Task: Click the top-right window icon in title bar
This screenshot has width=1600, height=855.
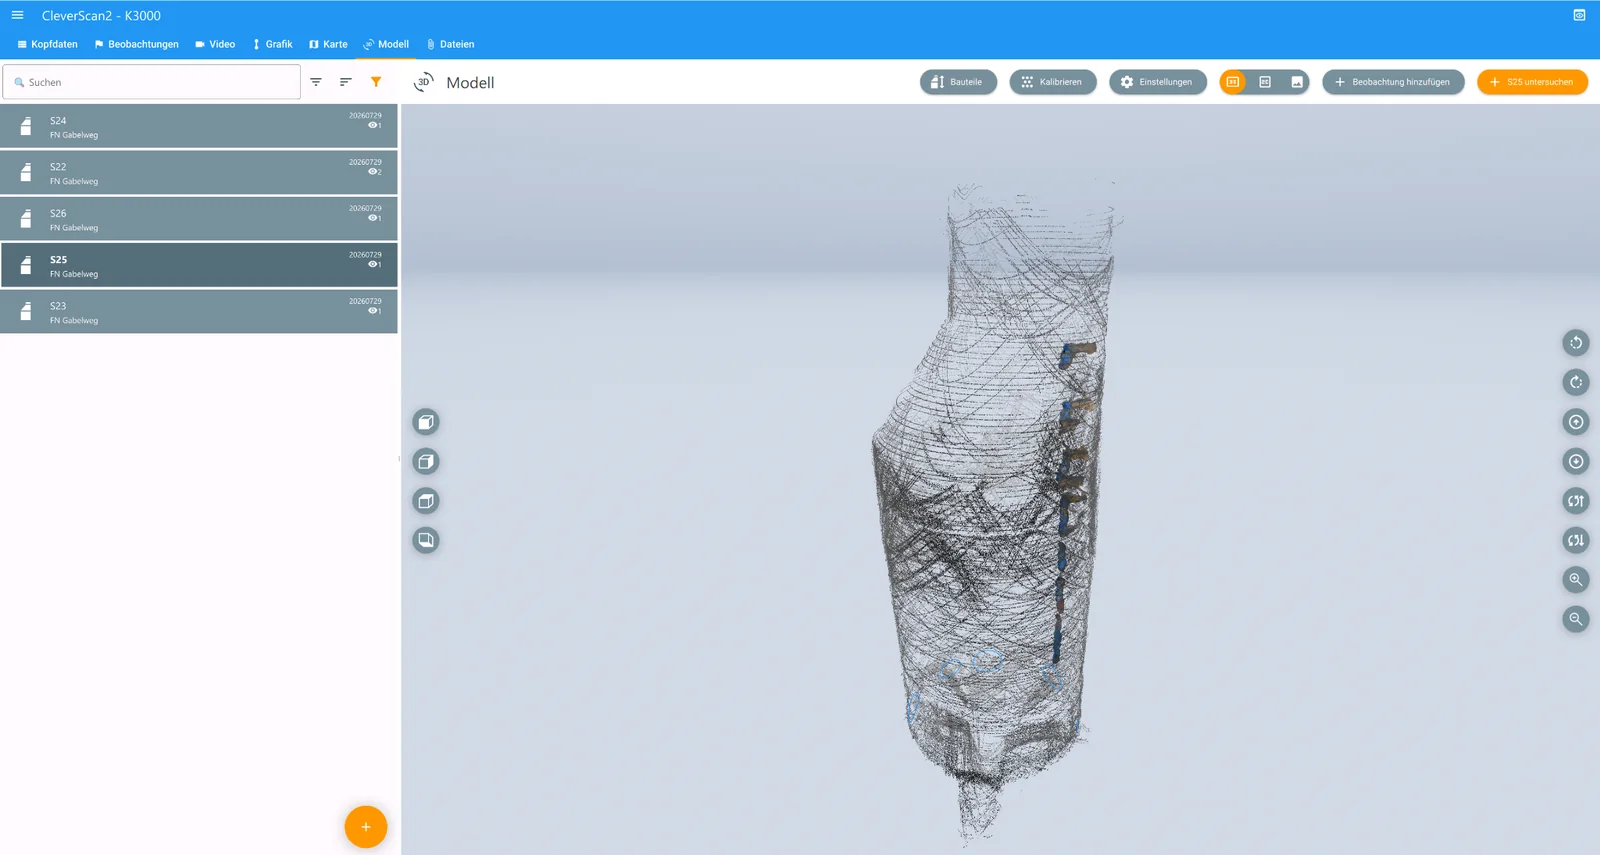Action: click(x=1579, y=15)
